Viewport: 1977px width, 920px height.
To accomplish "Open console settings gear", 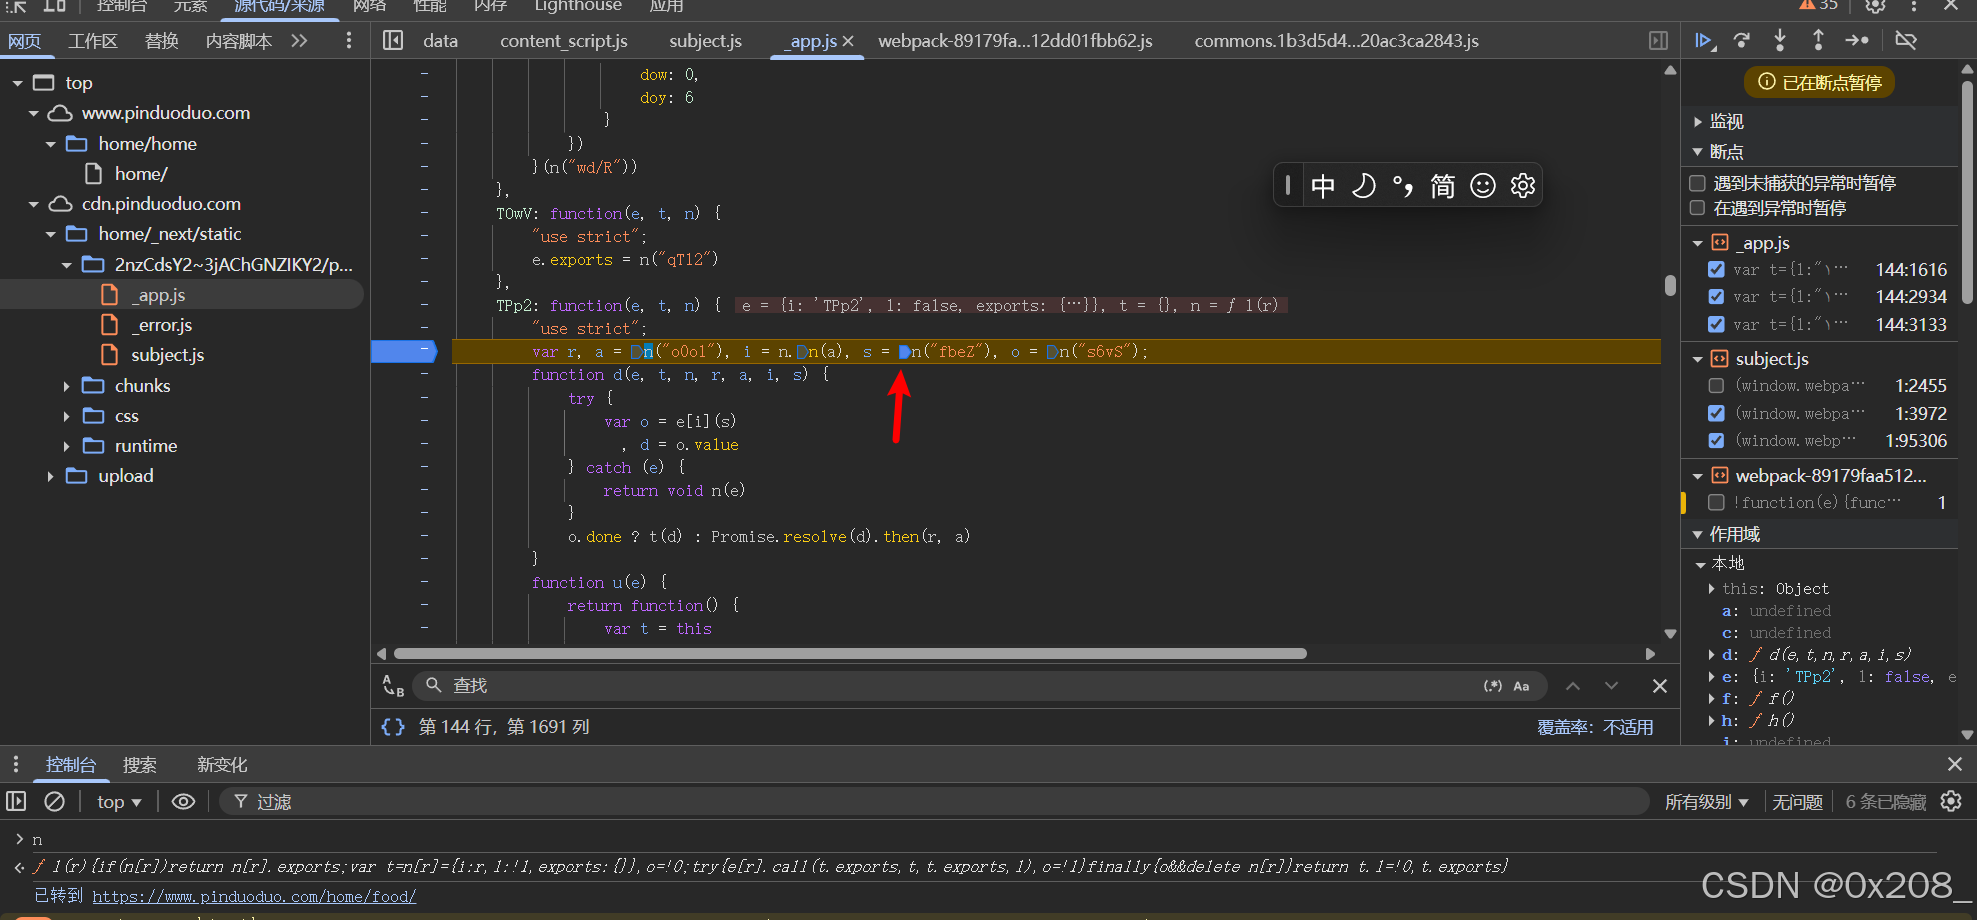I will pyautogui.click(x=1951, y=801).
